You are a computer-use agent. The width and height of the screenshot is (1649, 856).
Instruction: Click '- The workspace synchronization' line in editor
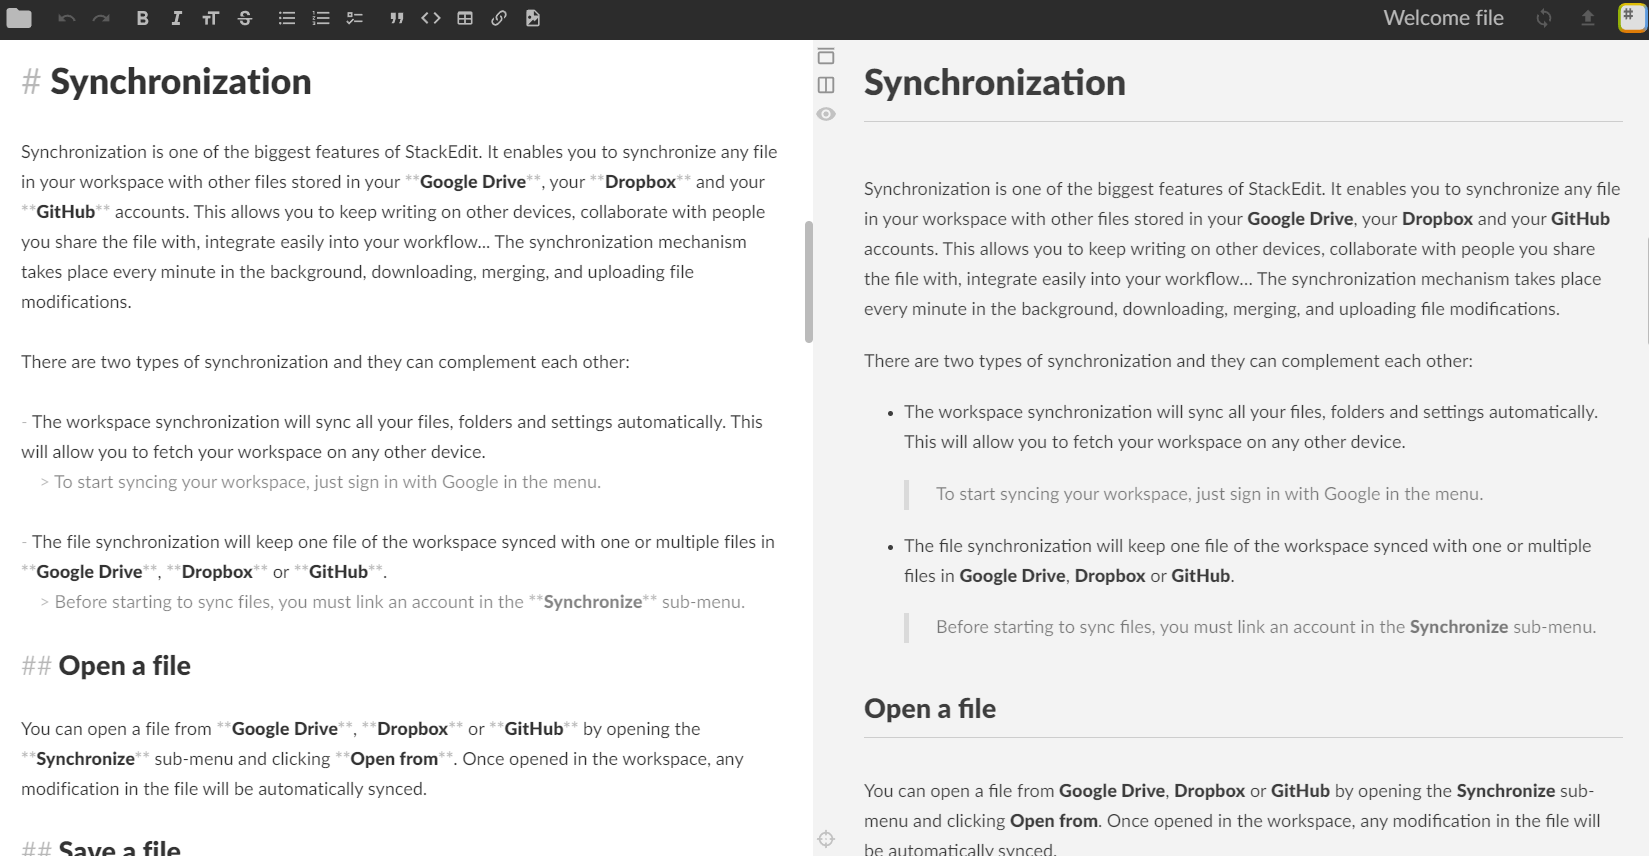pos(392,437)
